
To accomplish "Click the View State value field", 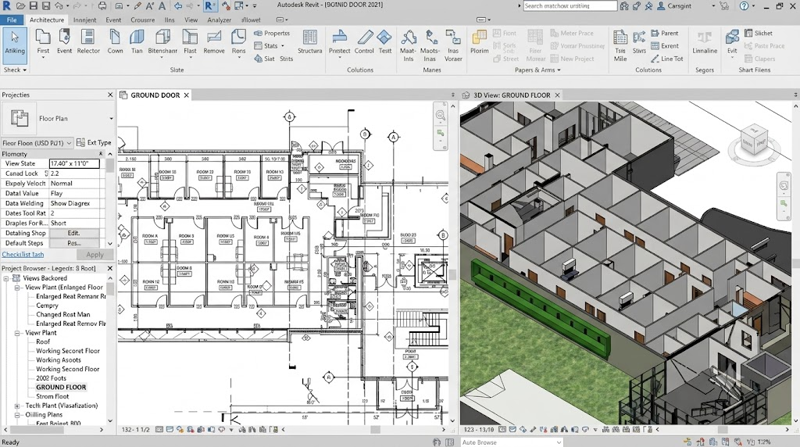I will point(74,163).
